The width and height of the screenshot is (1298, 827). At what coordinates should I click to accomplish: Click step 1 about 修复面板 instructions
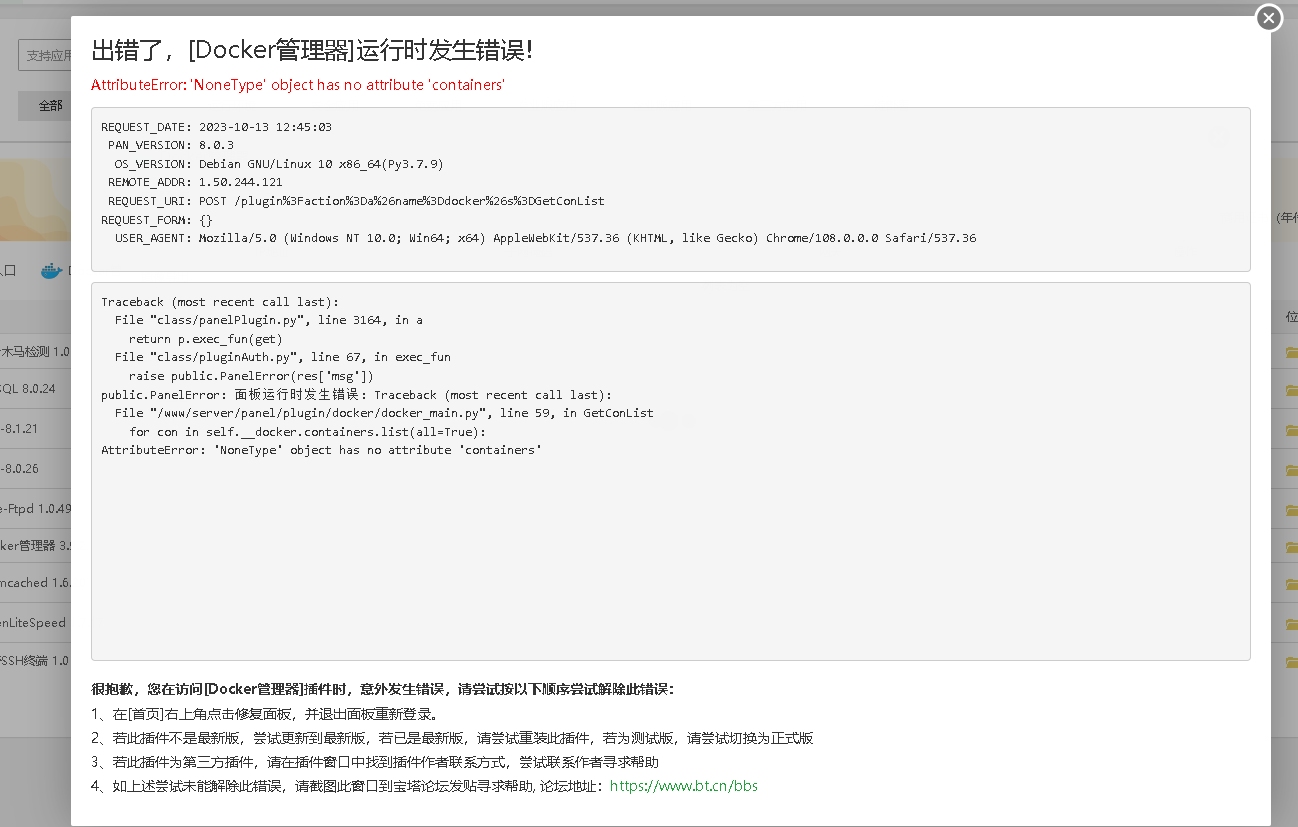click(x=264, y=714)
